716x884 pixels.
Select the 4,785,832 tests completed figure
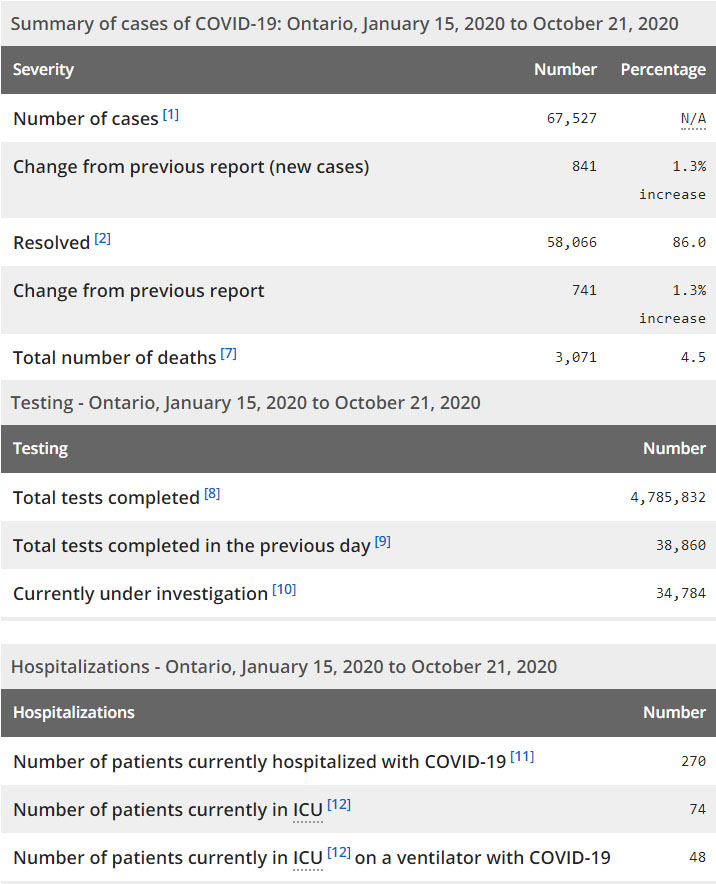[667, 498]
